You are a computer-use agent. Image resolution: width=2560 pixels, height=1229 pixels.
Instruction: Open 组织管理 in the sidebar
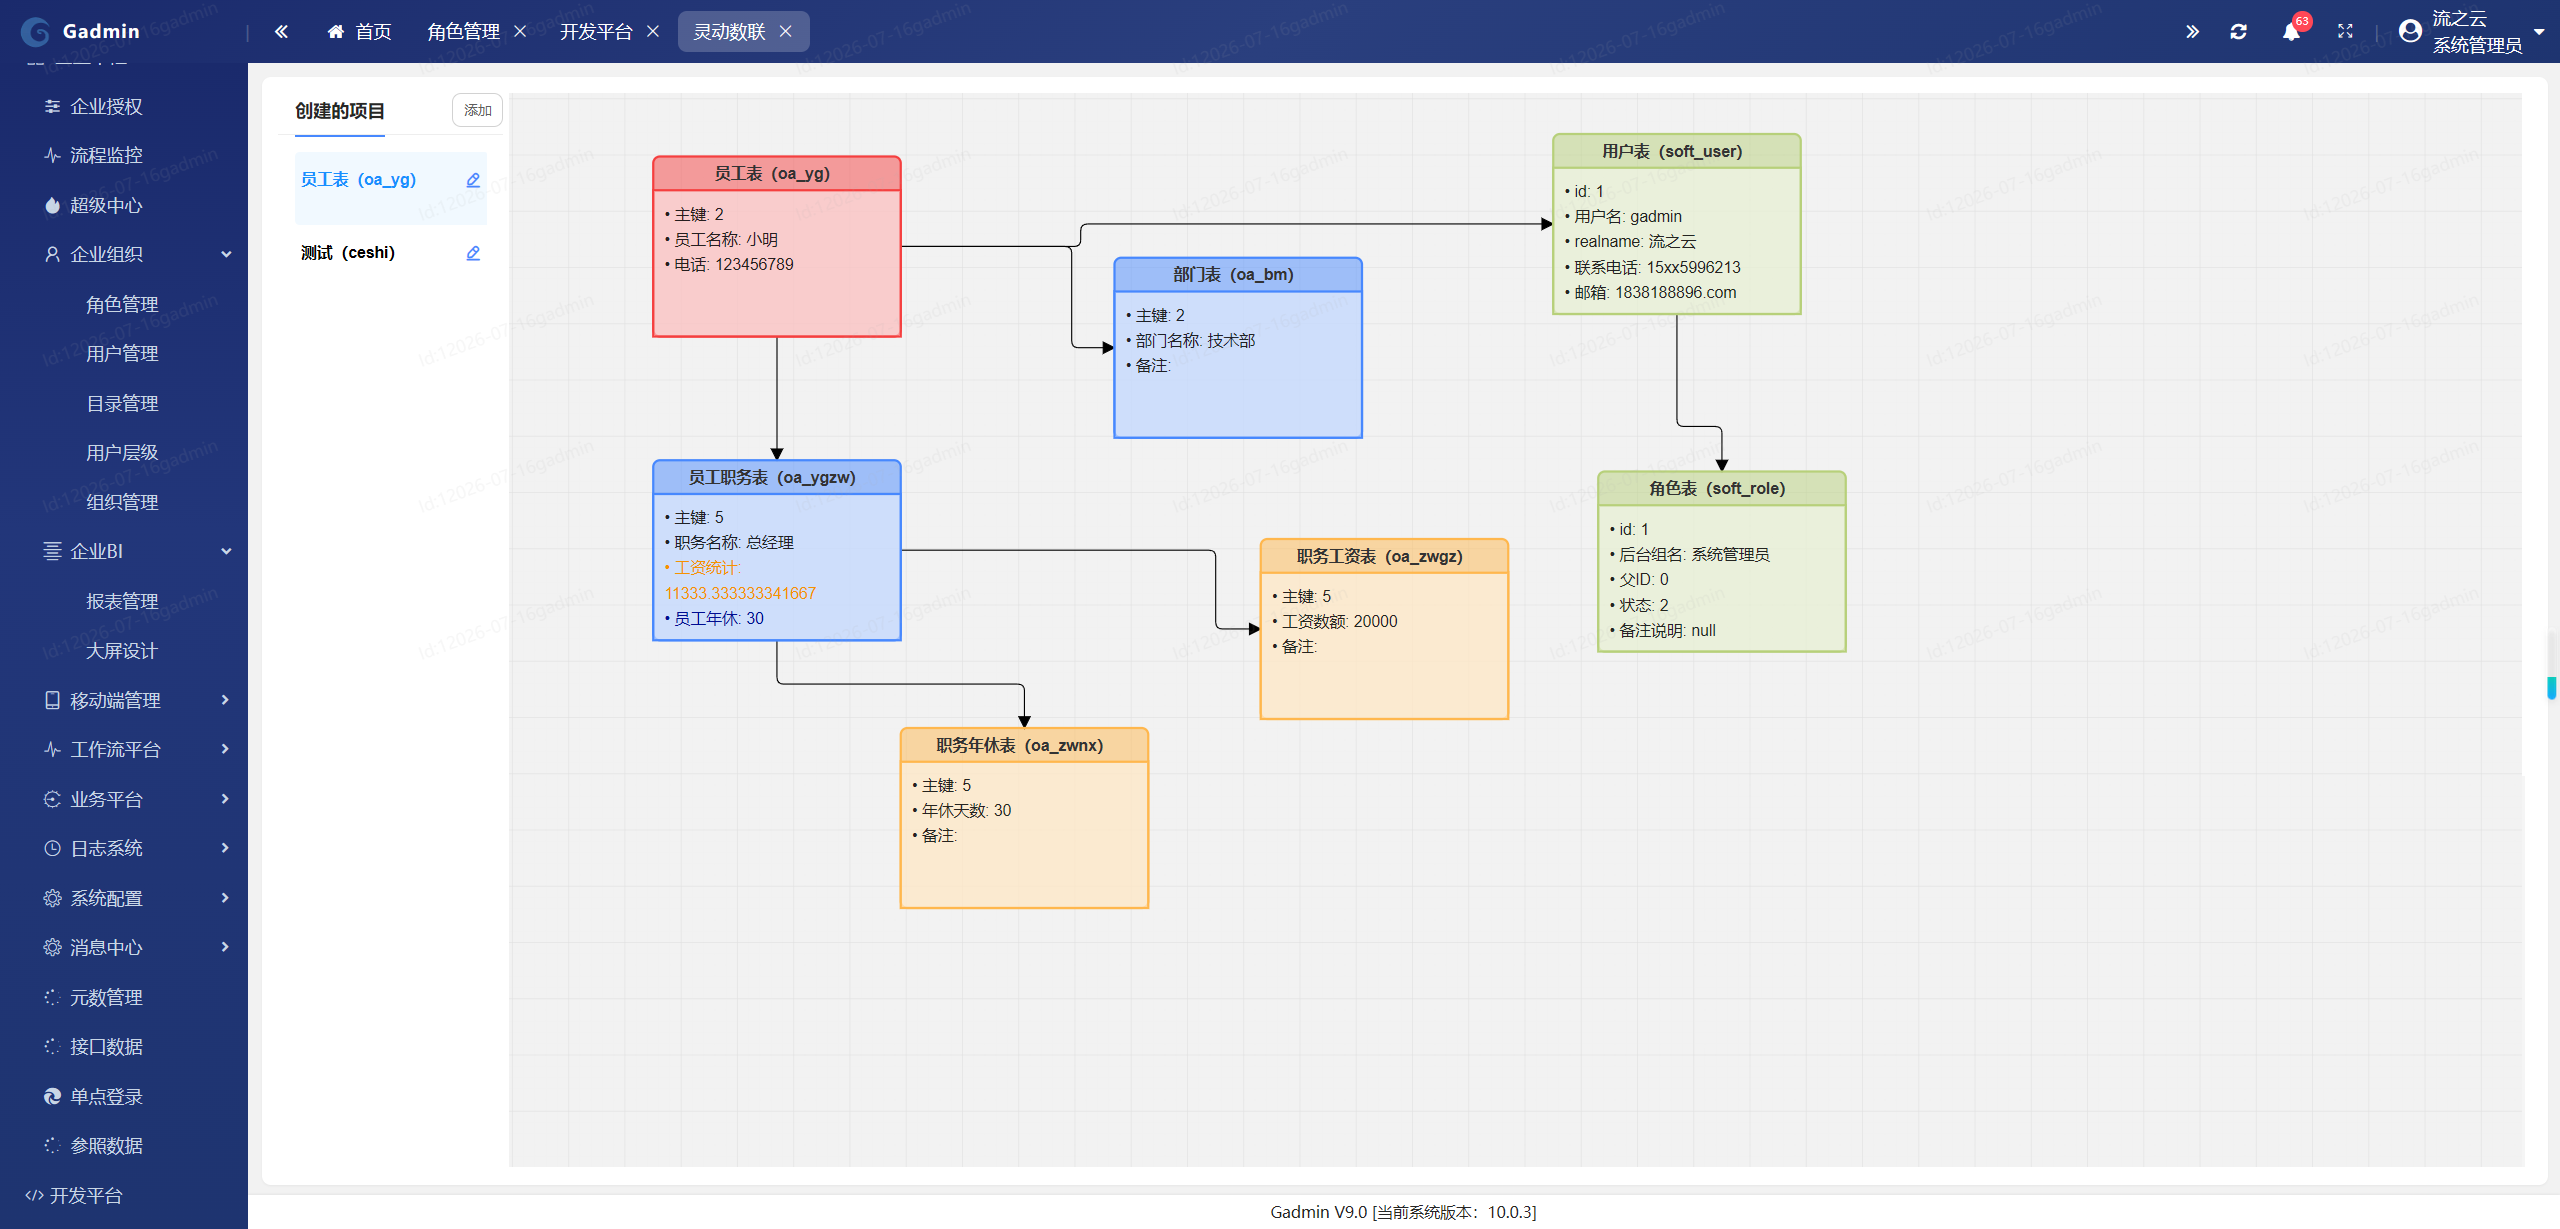pos(122,502)
